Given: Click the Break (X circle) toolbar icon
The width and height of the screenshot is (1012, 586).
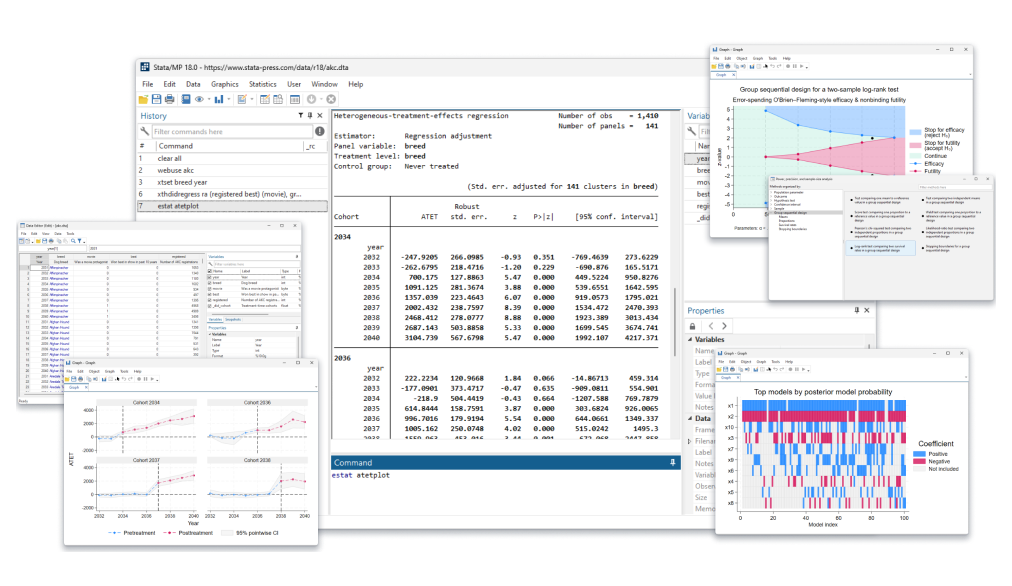Looking at the screenshot, I should click(331, 99).
